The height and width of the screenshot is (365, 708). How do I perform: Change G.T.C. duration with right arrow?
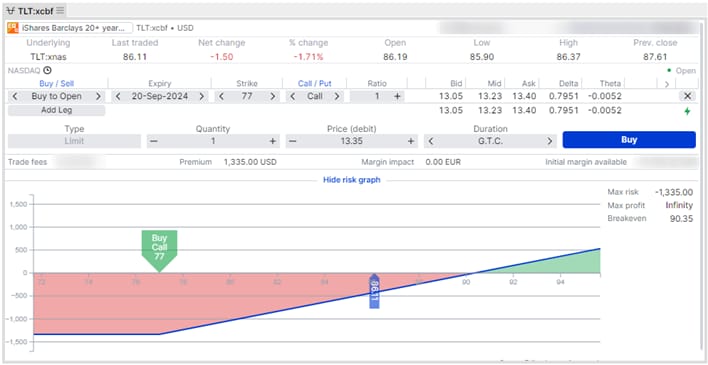(550, 141)
